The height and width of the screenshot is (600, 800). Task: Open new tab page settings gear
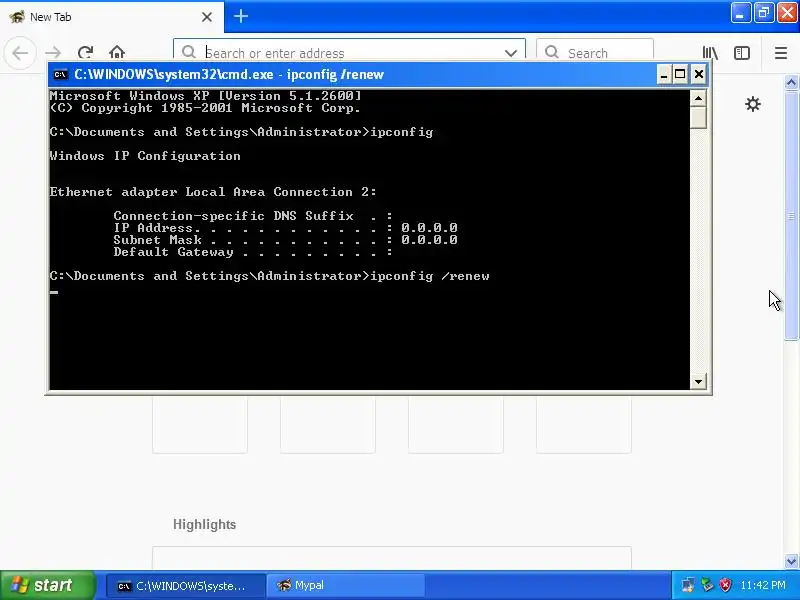(x=753, y=105)
